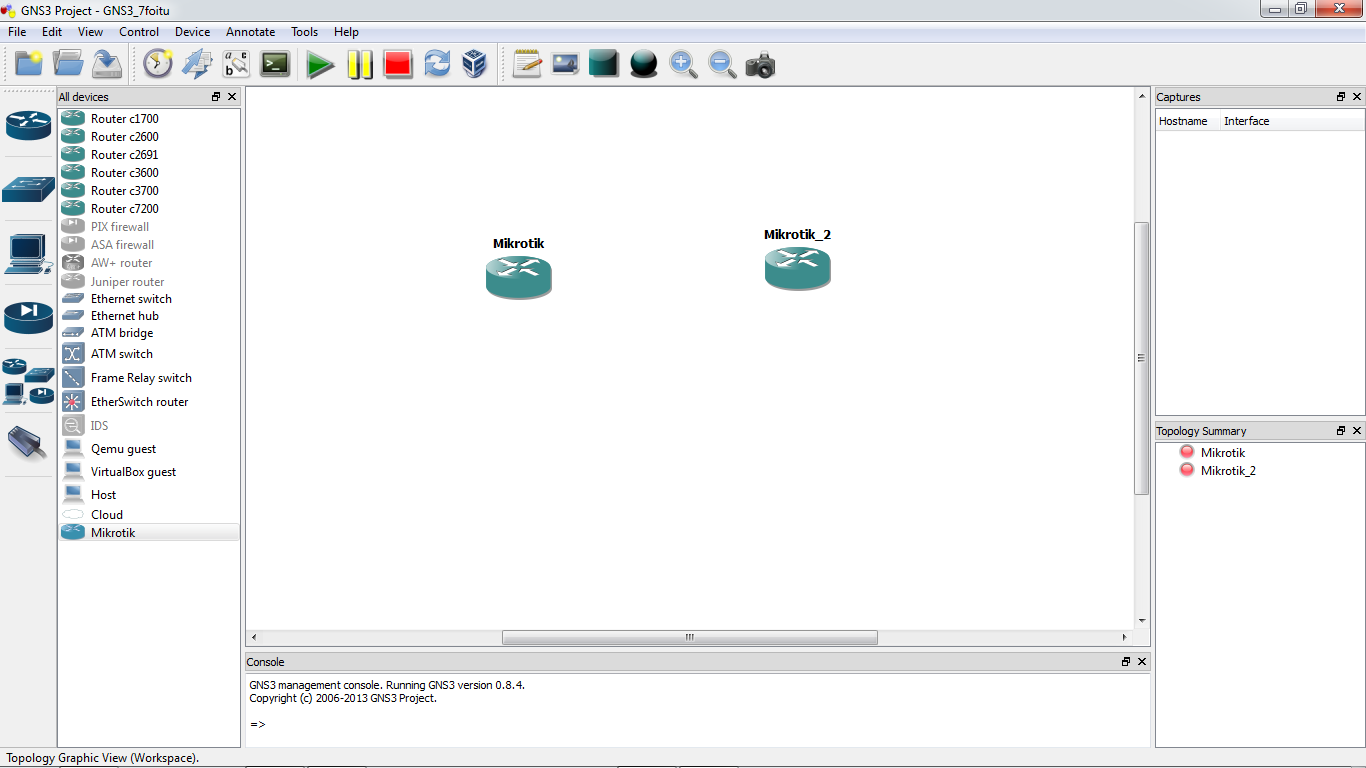Click the add a link cable icon
The width and height of the screenshot is (1366, 768).
[28, 442]
